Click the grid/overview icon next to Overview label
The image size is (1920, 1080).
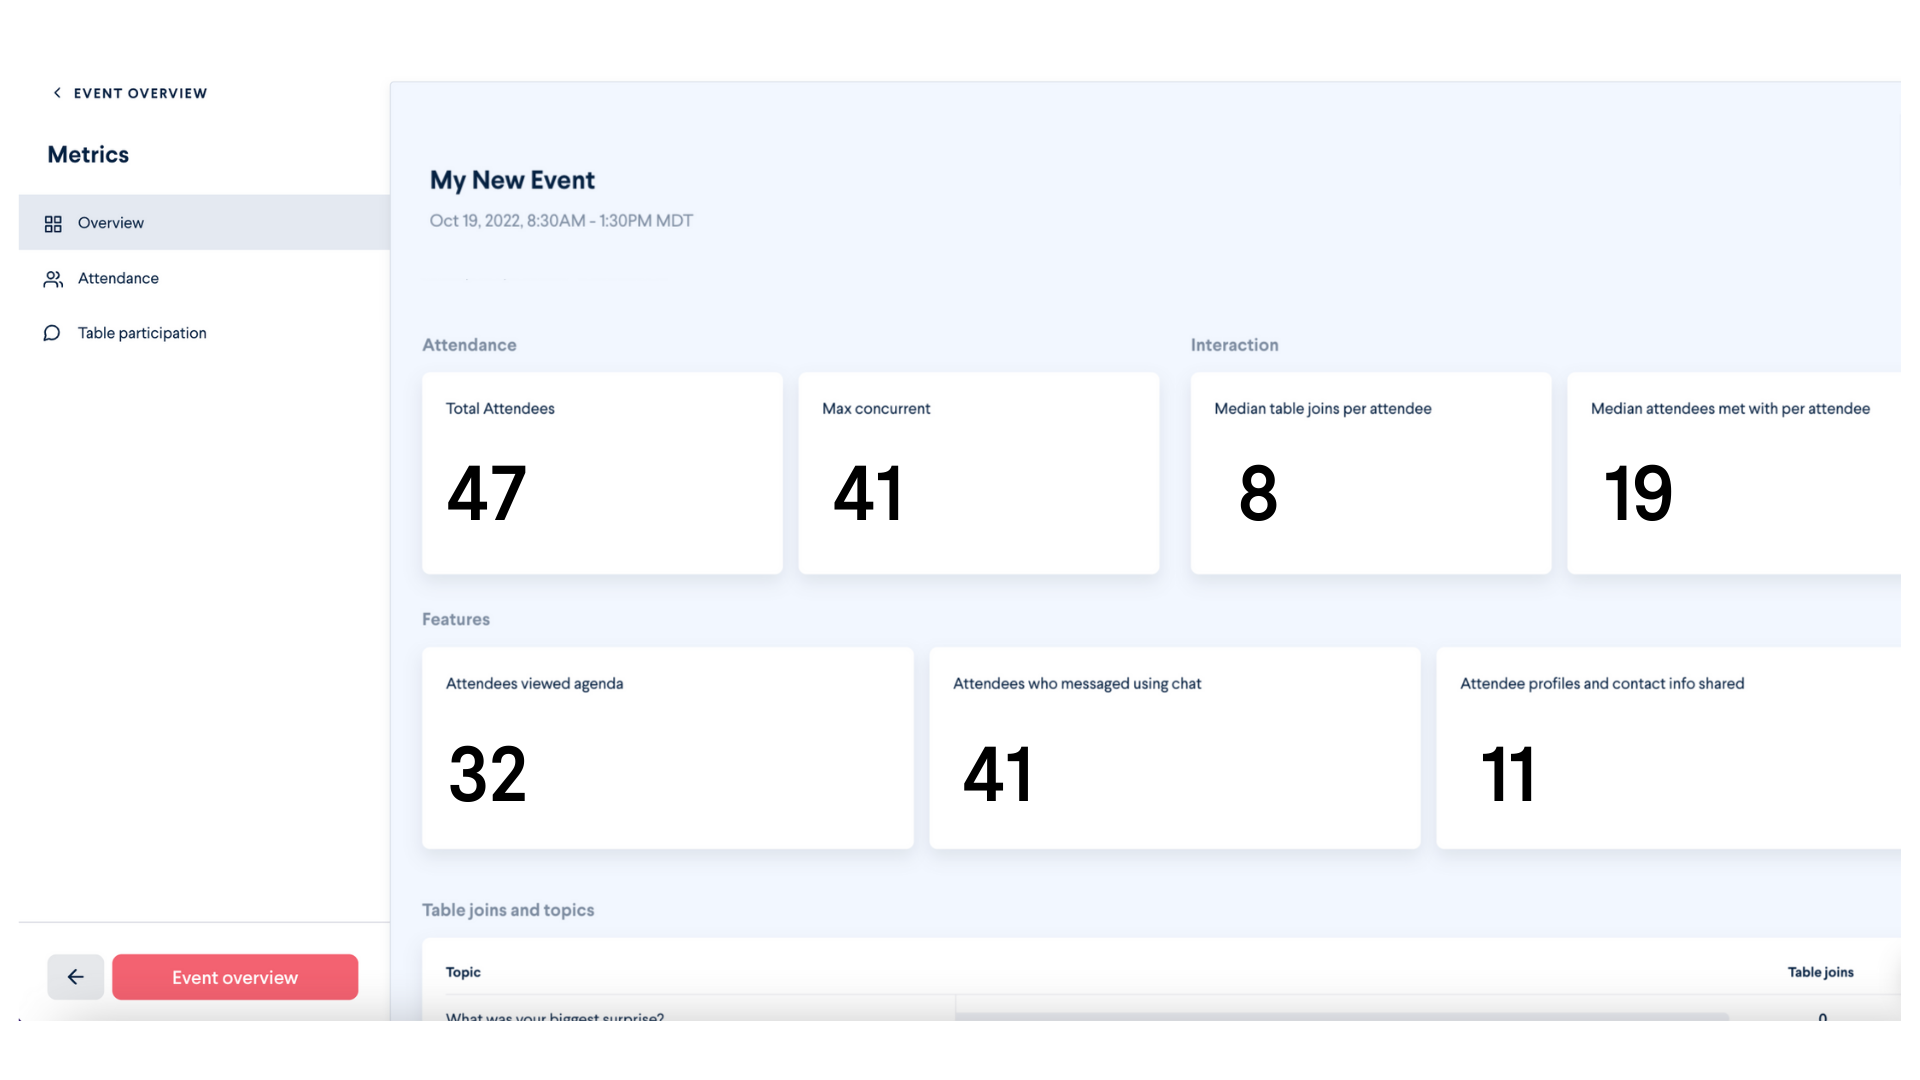[53, 222]
